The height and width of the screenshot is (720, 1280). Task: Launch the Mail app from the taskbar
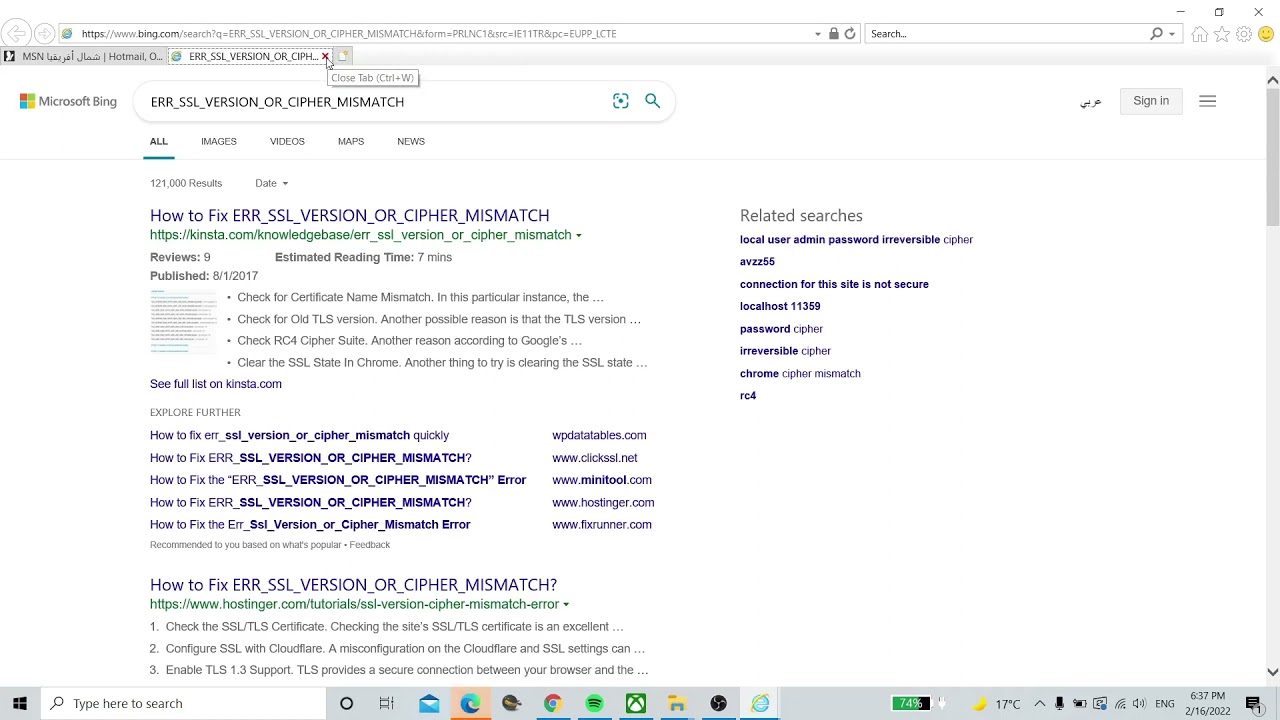429,703
